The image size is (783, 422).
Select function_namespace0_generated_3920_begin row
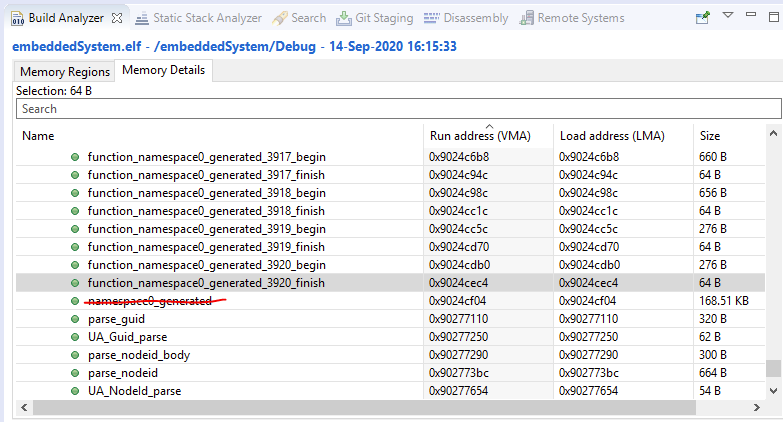coord(391,265)
